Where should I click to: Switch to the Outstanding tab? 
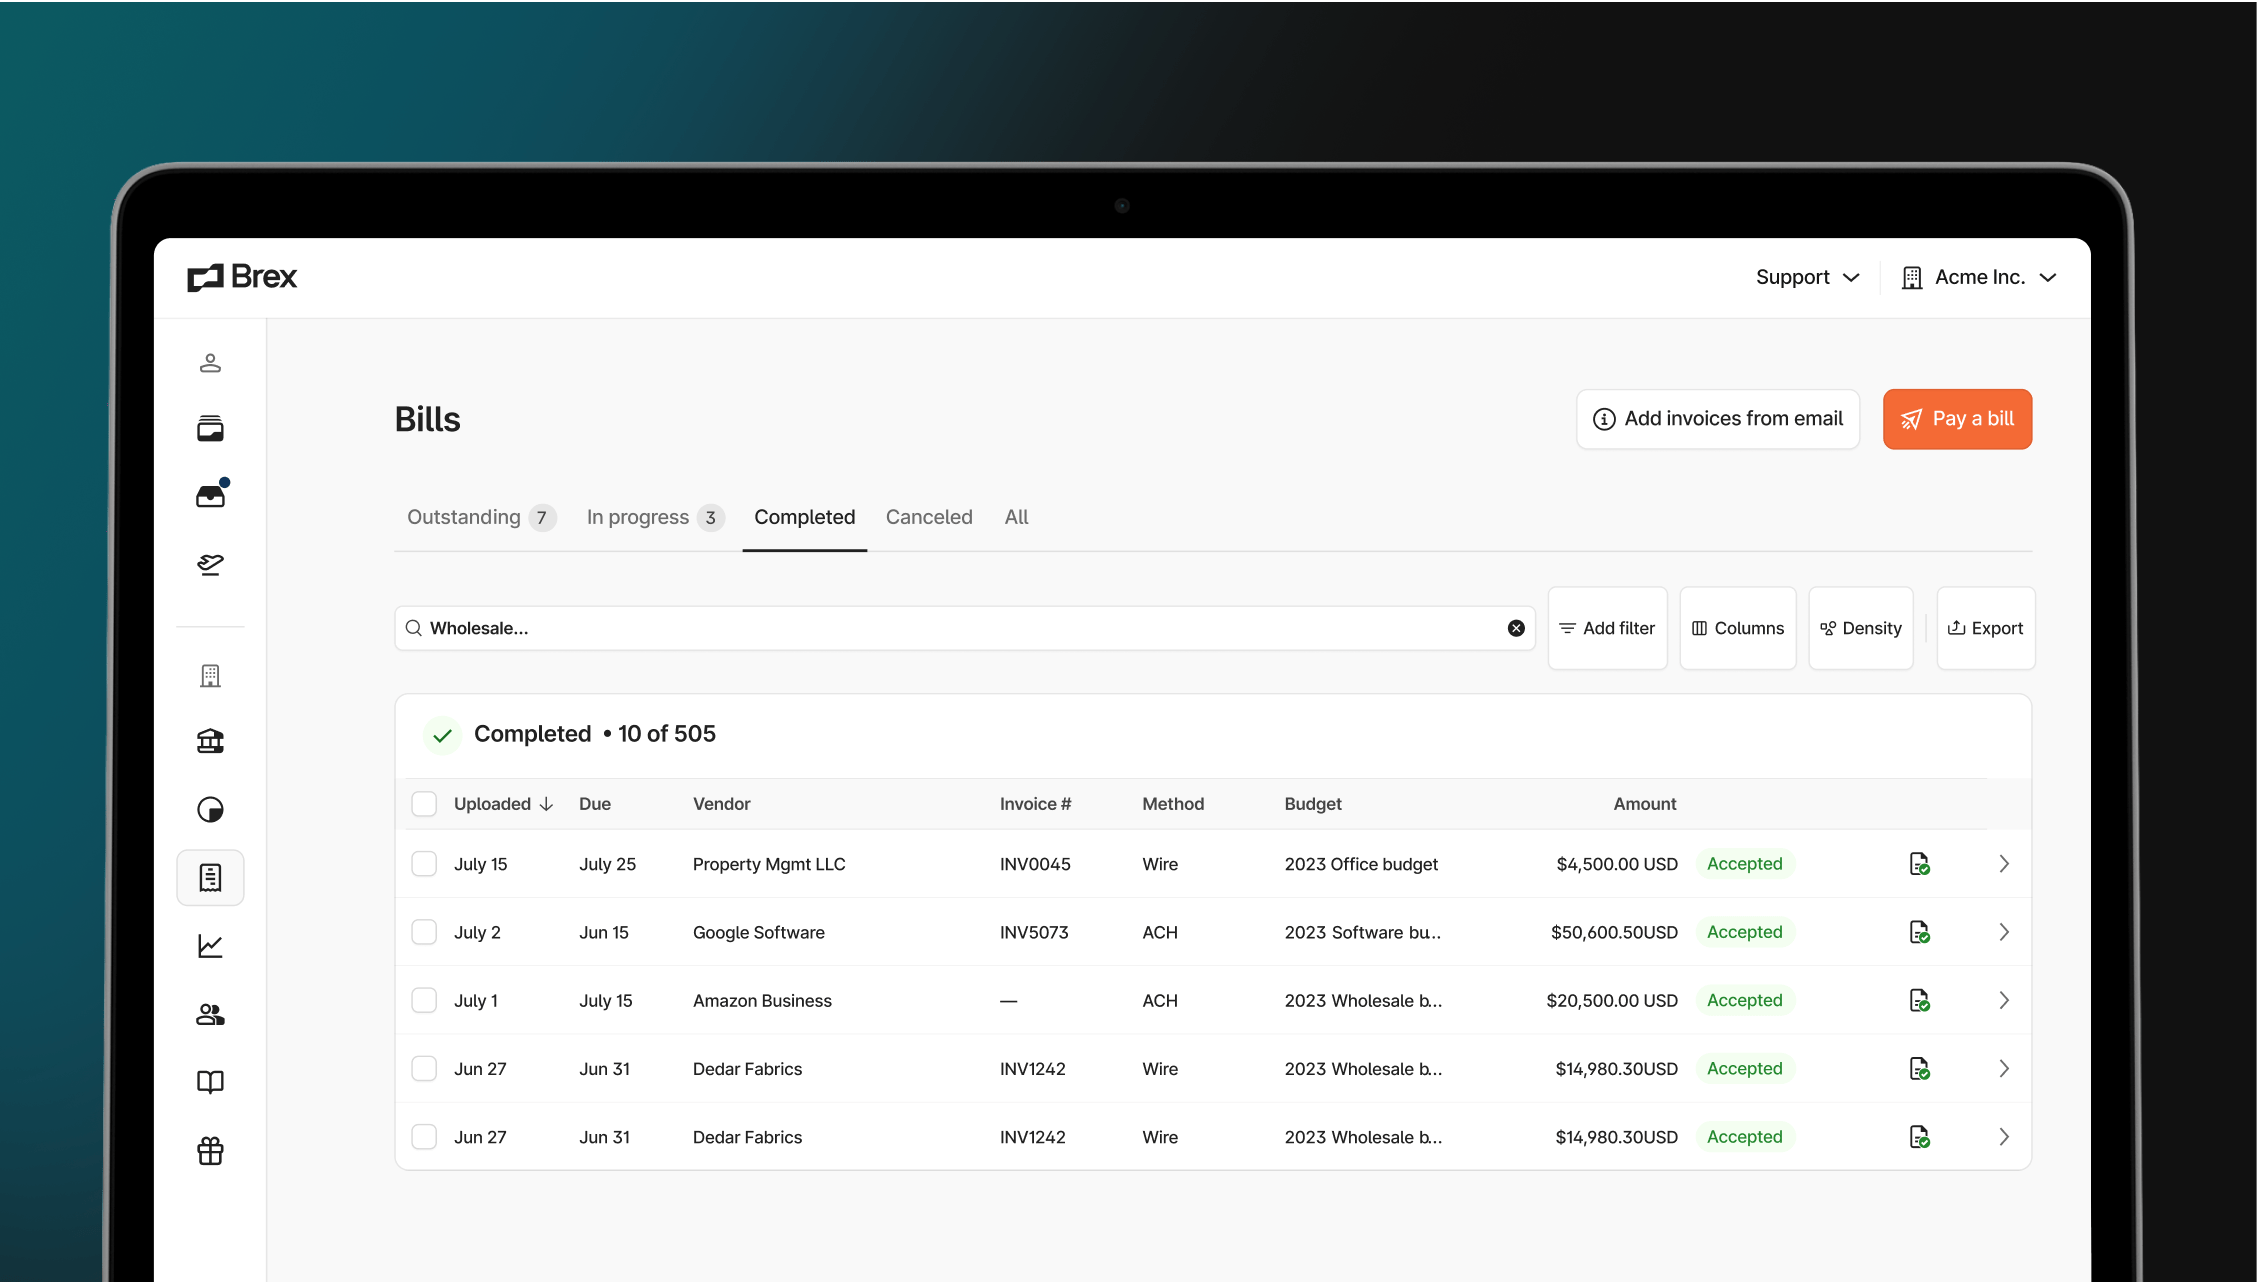(463, 517)
